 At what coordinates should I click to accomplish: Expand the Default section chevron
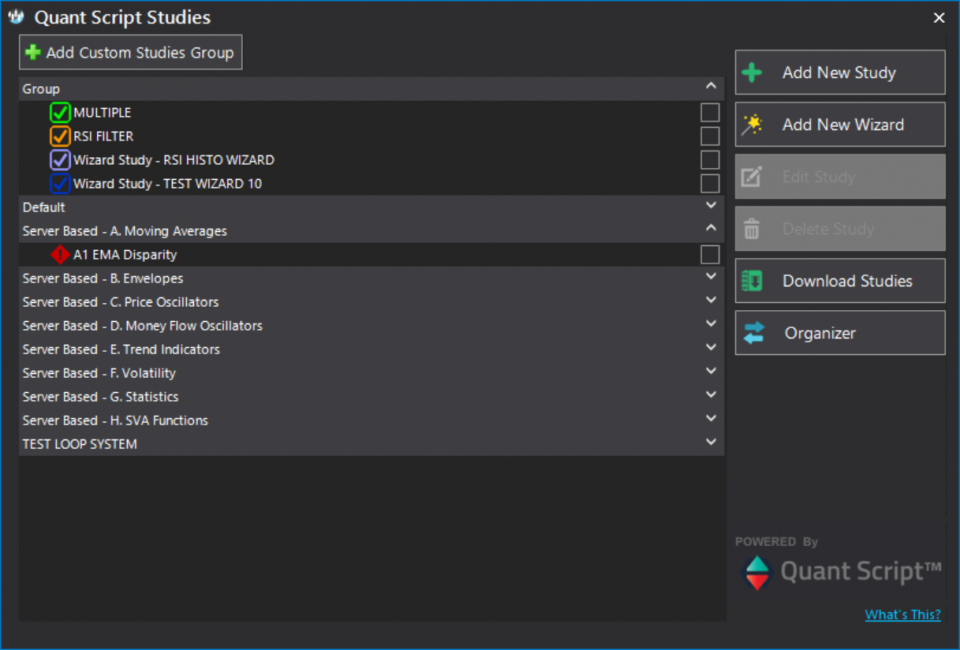pos(711,205)
